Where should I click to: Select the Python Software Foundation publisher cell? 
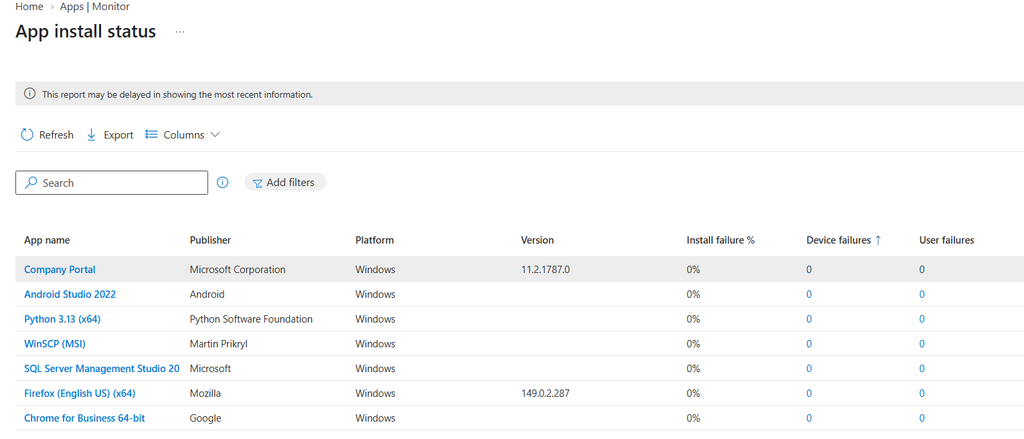[251, 319]
